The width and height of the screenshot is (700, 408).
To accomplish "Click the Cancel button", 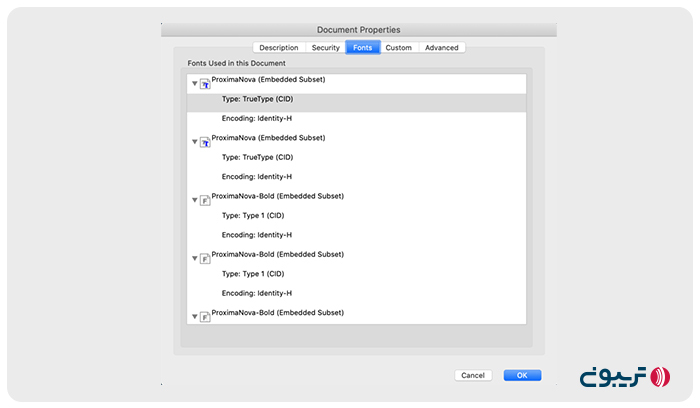I will pos(473,375).
